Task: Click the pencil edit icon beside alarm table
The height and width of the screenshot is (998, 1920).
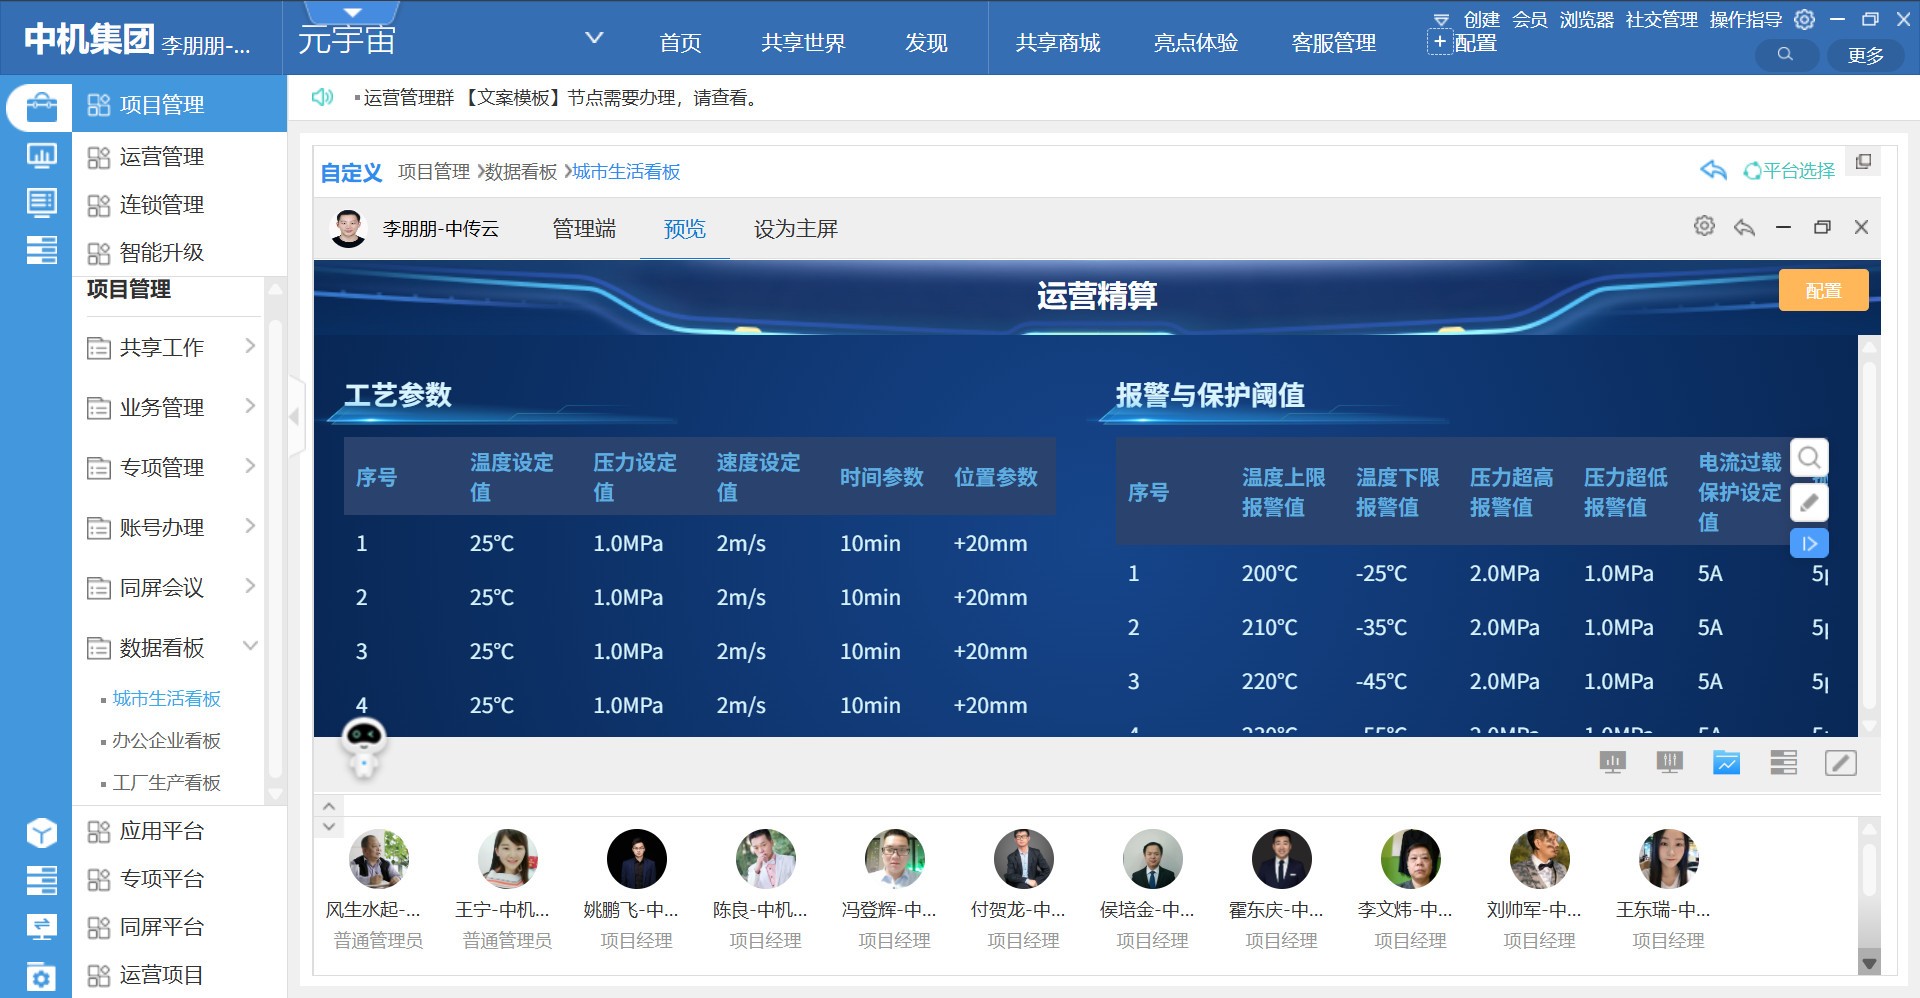Action: [x=1809, y=502]
